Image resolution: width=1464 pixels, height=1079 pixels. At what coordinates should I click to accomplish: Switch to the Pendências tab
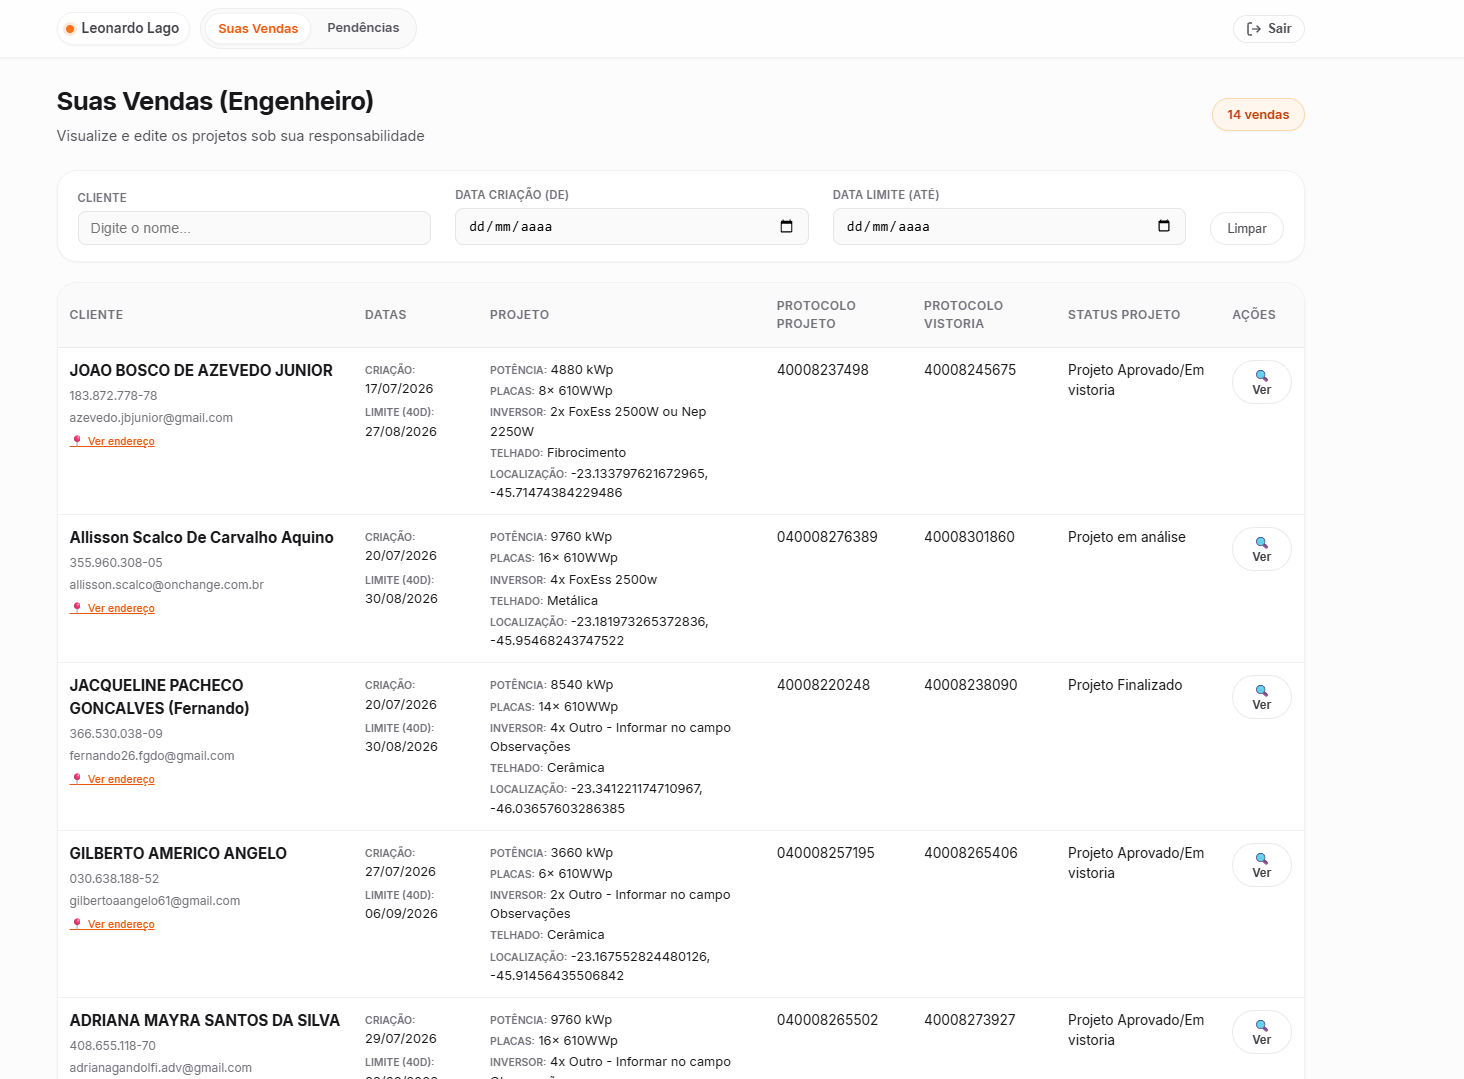point(363,28)
